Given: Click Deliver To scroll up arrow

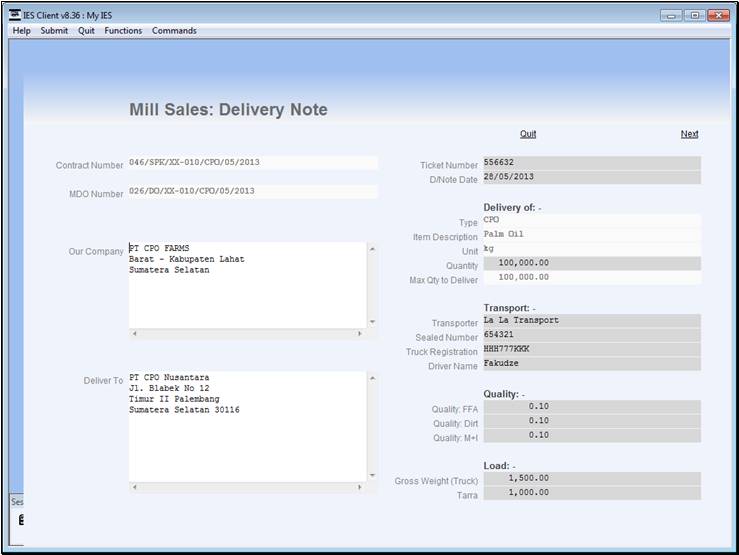Looking at the screenshot, I should click(372, 378).
